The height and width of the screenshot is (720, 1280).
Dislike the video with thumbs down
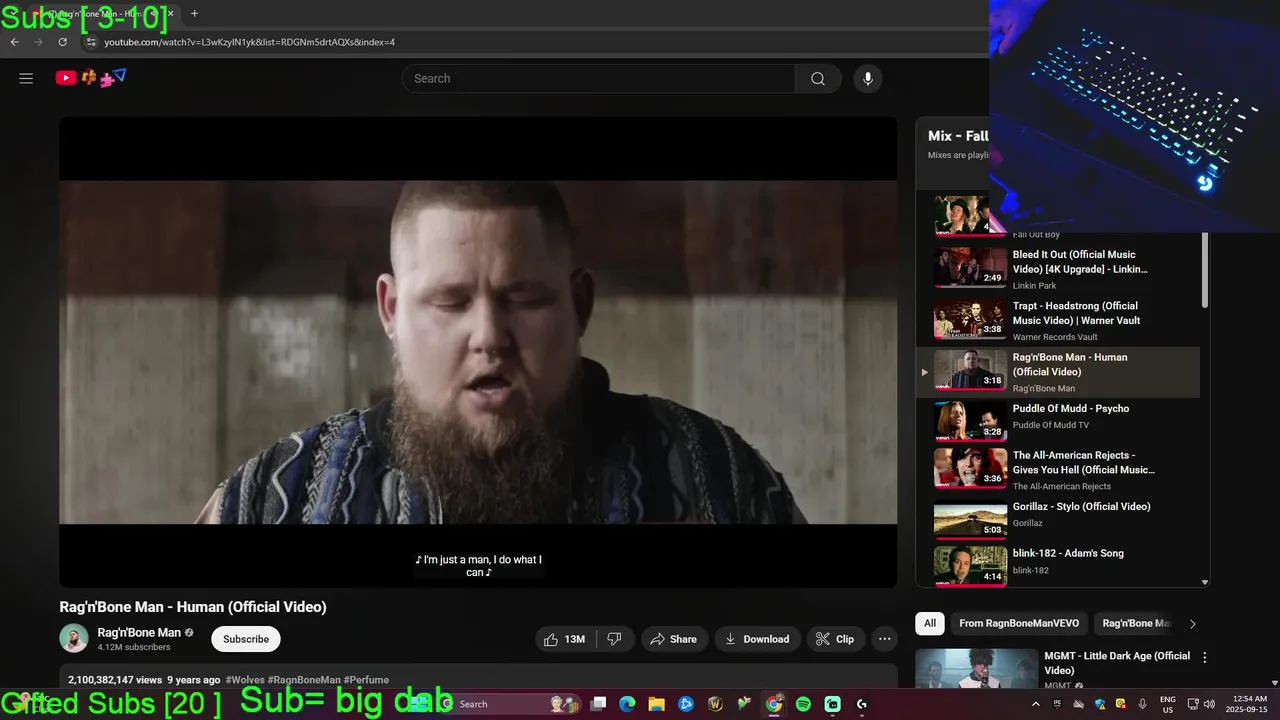pos(615,639)
